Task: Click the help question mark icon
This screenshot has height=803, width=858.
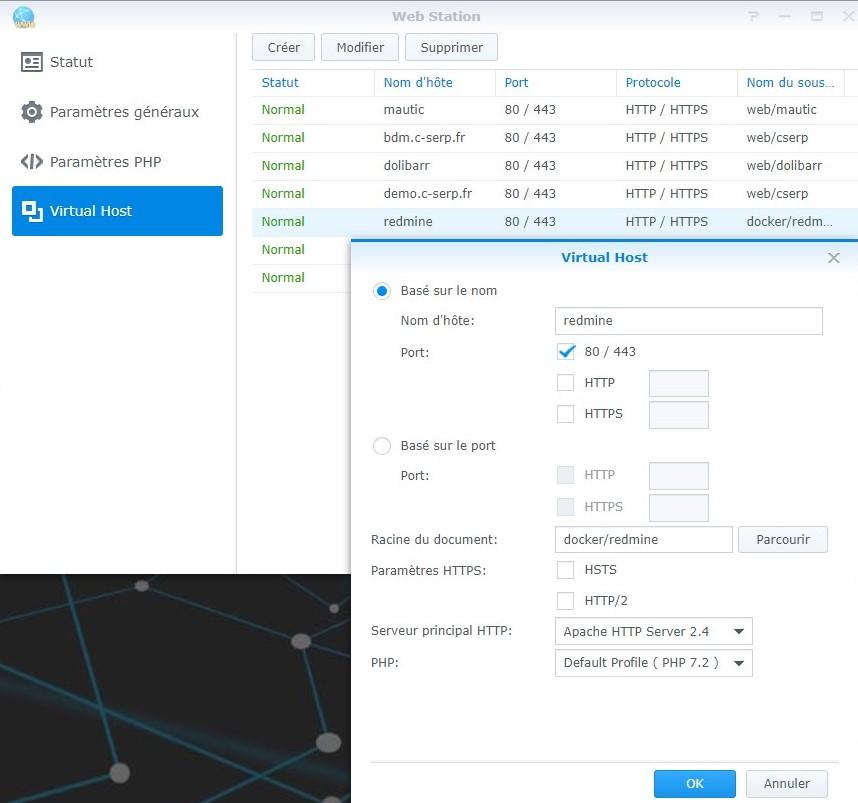Action: (x=753, y=16)
